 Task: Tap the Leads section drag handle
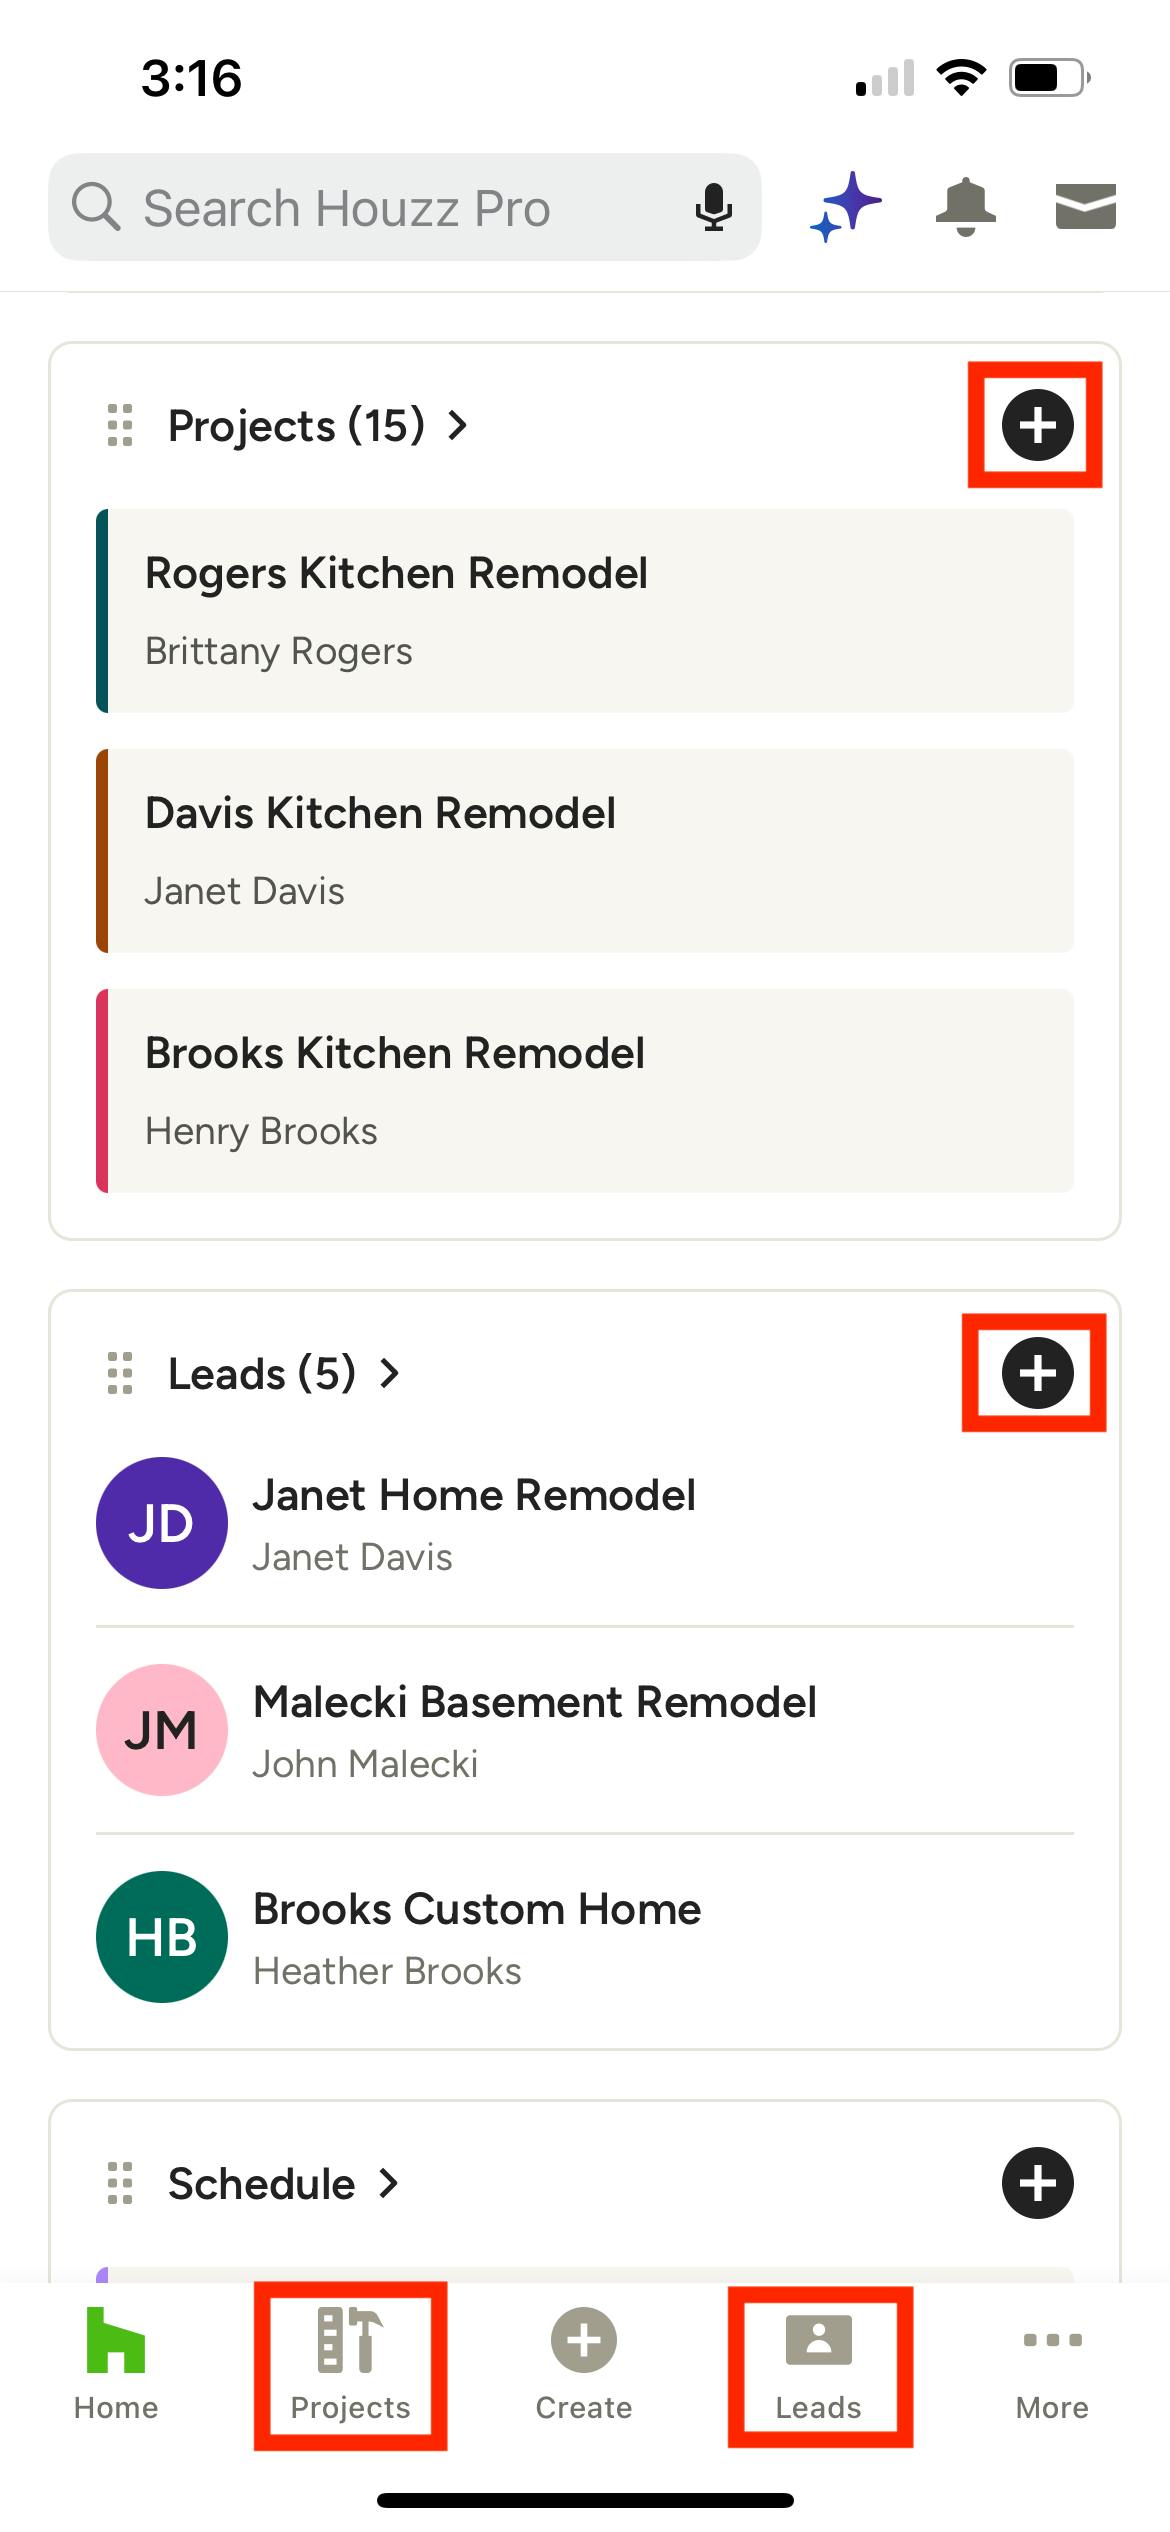(x=120, y=1373)
